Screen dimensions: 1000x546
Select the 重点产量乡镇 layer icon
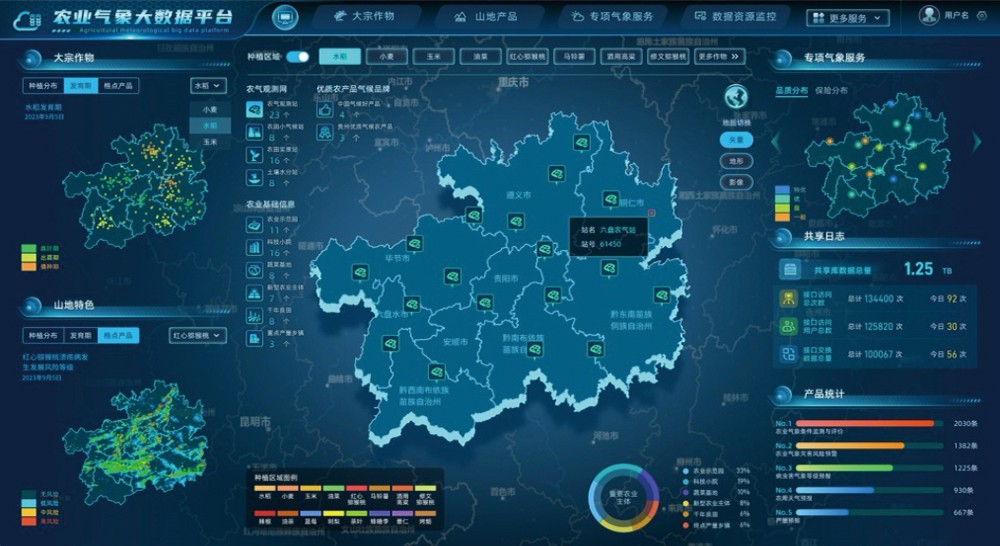point(254,338)
